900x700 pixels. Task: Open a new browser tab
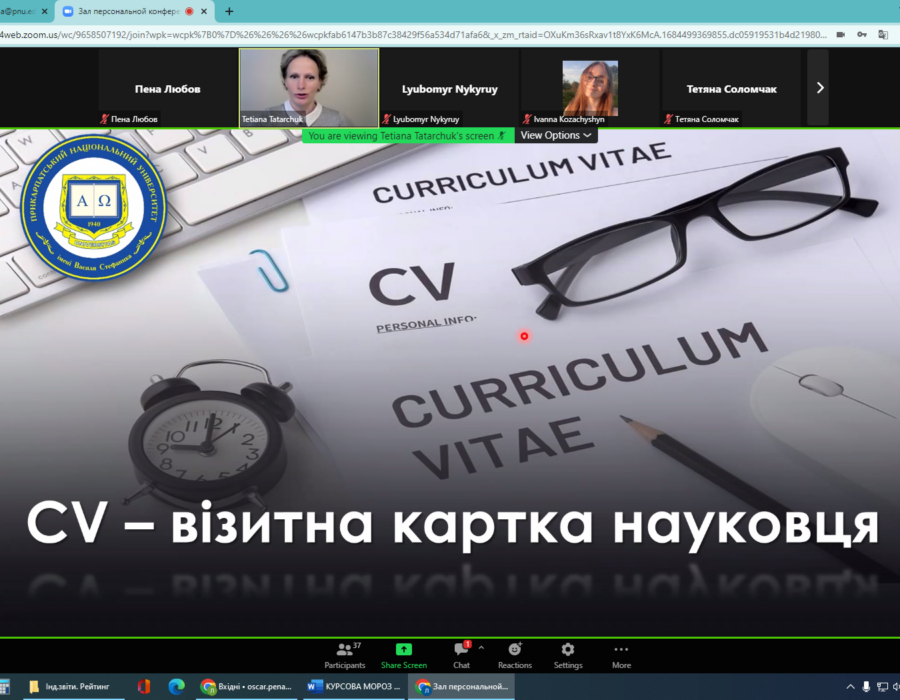point(229,11)
